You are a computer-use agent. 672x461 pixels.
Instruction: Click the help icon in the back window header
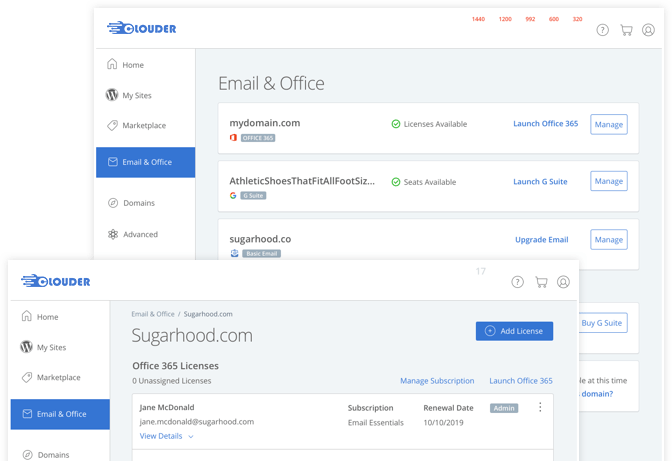pos(602,30)
